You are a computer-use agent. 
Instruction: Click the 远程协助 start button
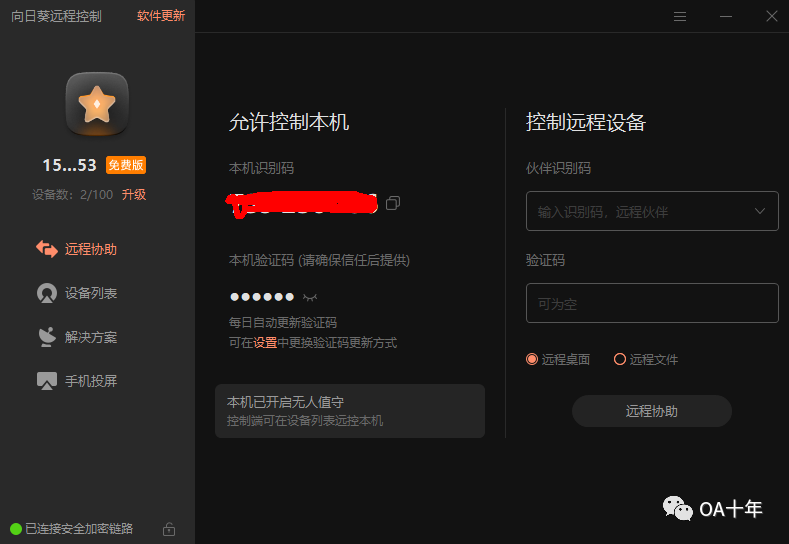(x=652, y=411)
